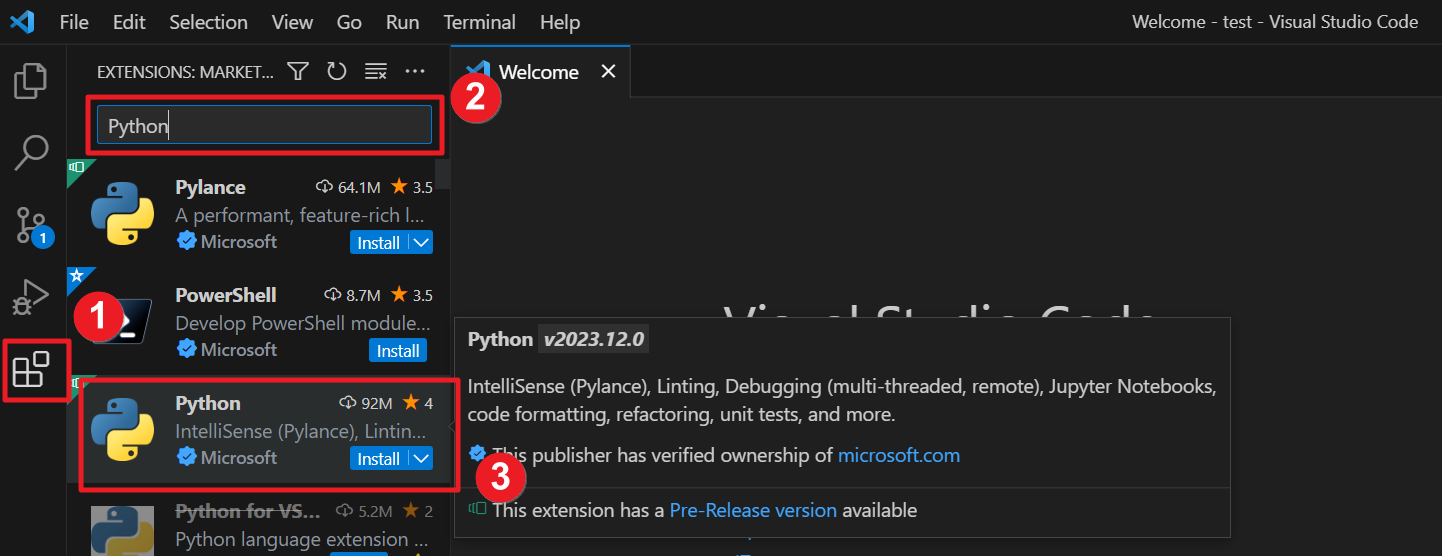Click Pylance download count 64.1M
Screen dimensions: 1442x556
click(x=348, y=187)
